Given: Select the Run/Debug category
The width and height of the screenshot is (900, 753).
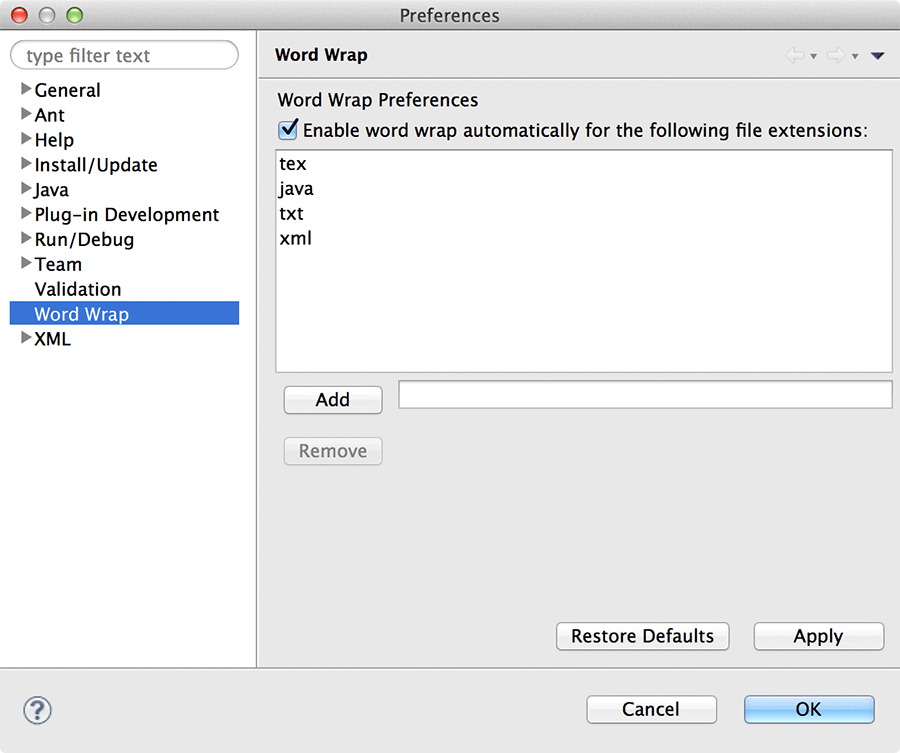Looking at the screenshot, I should click(x=84, y=239).
